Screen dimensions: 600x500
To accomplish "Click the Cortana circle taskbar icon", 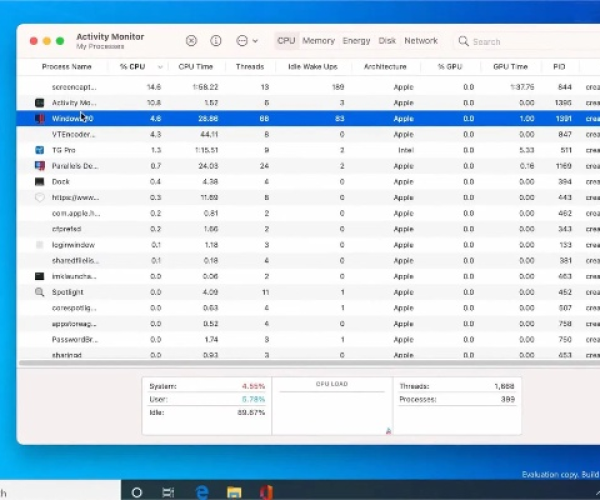I will pos(137,491).
